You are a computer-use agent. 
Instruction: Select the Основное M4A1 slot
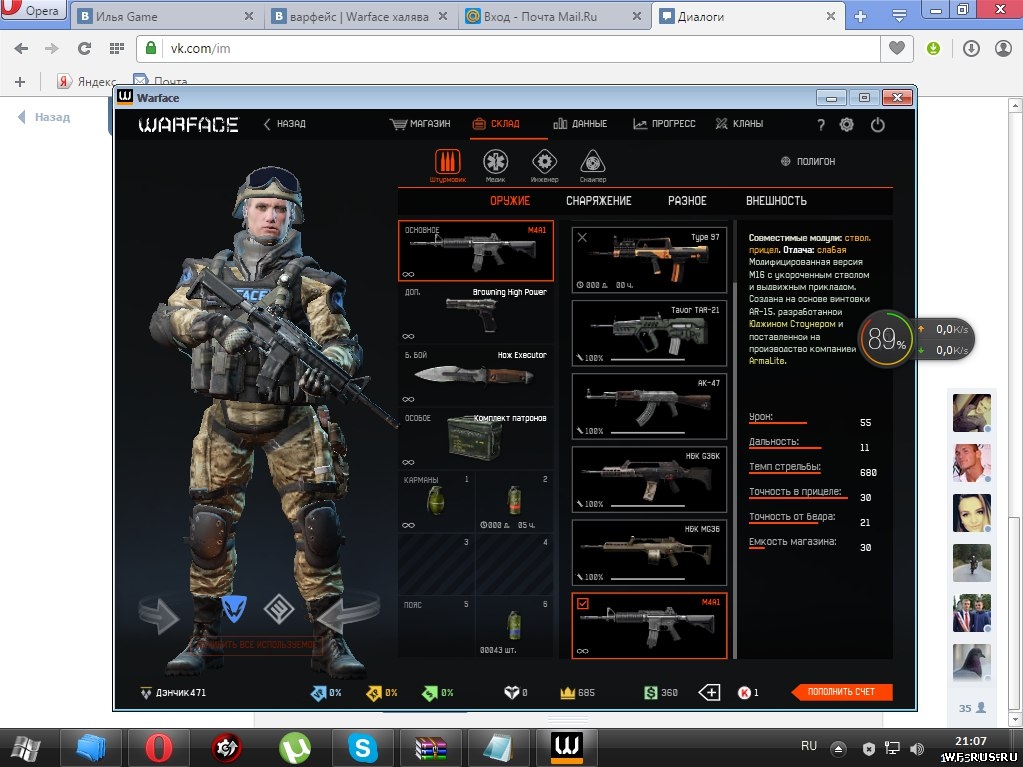[x=476, y=251]
